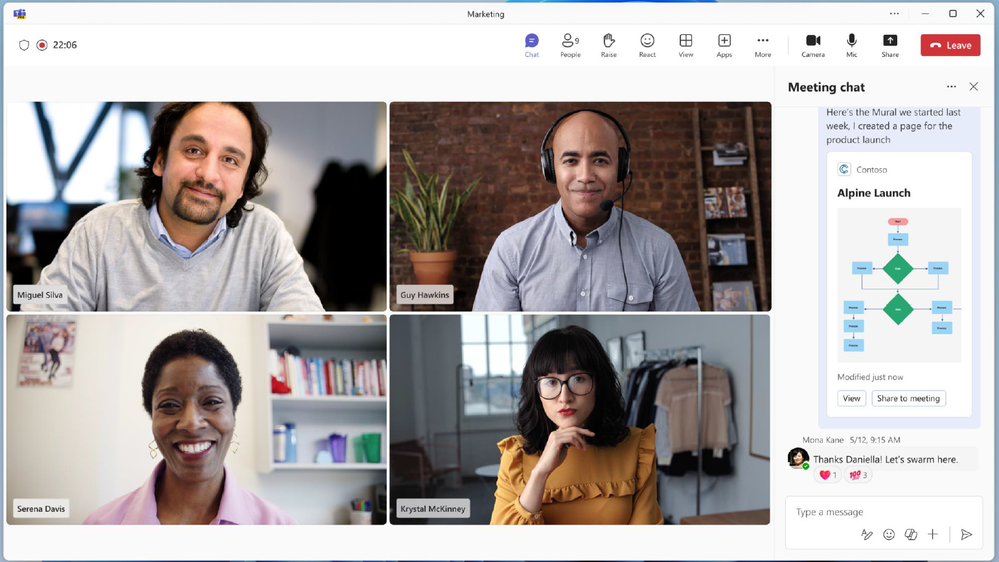This screenshot has width=999, height=562.
Task: Click the Copilot compose icon
Action: (x=910, y=535)
